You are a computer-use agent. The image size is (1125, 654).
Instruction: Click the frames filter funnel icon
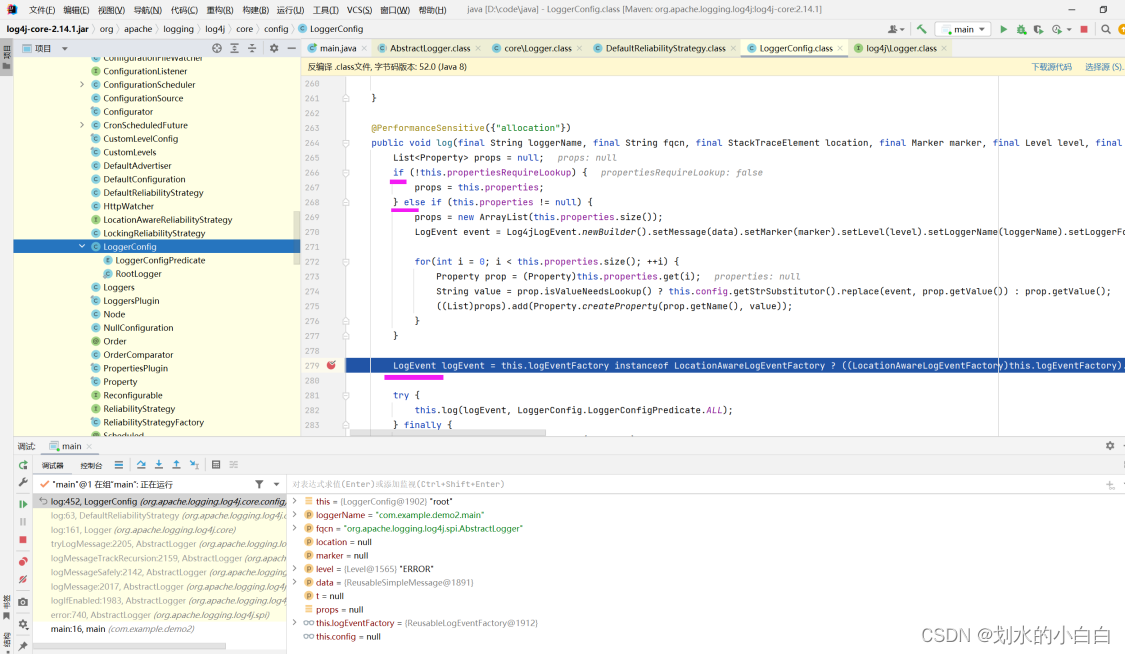point(259,484)
